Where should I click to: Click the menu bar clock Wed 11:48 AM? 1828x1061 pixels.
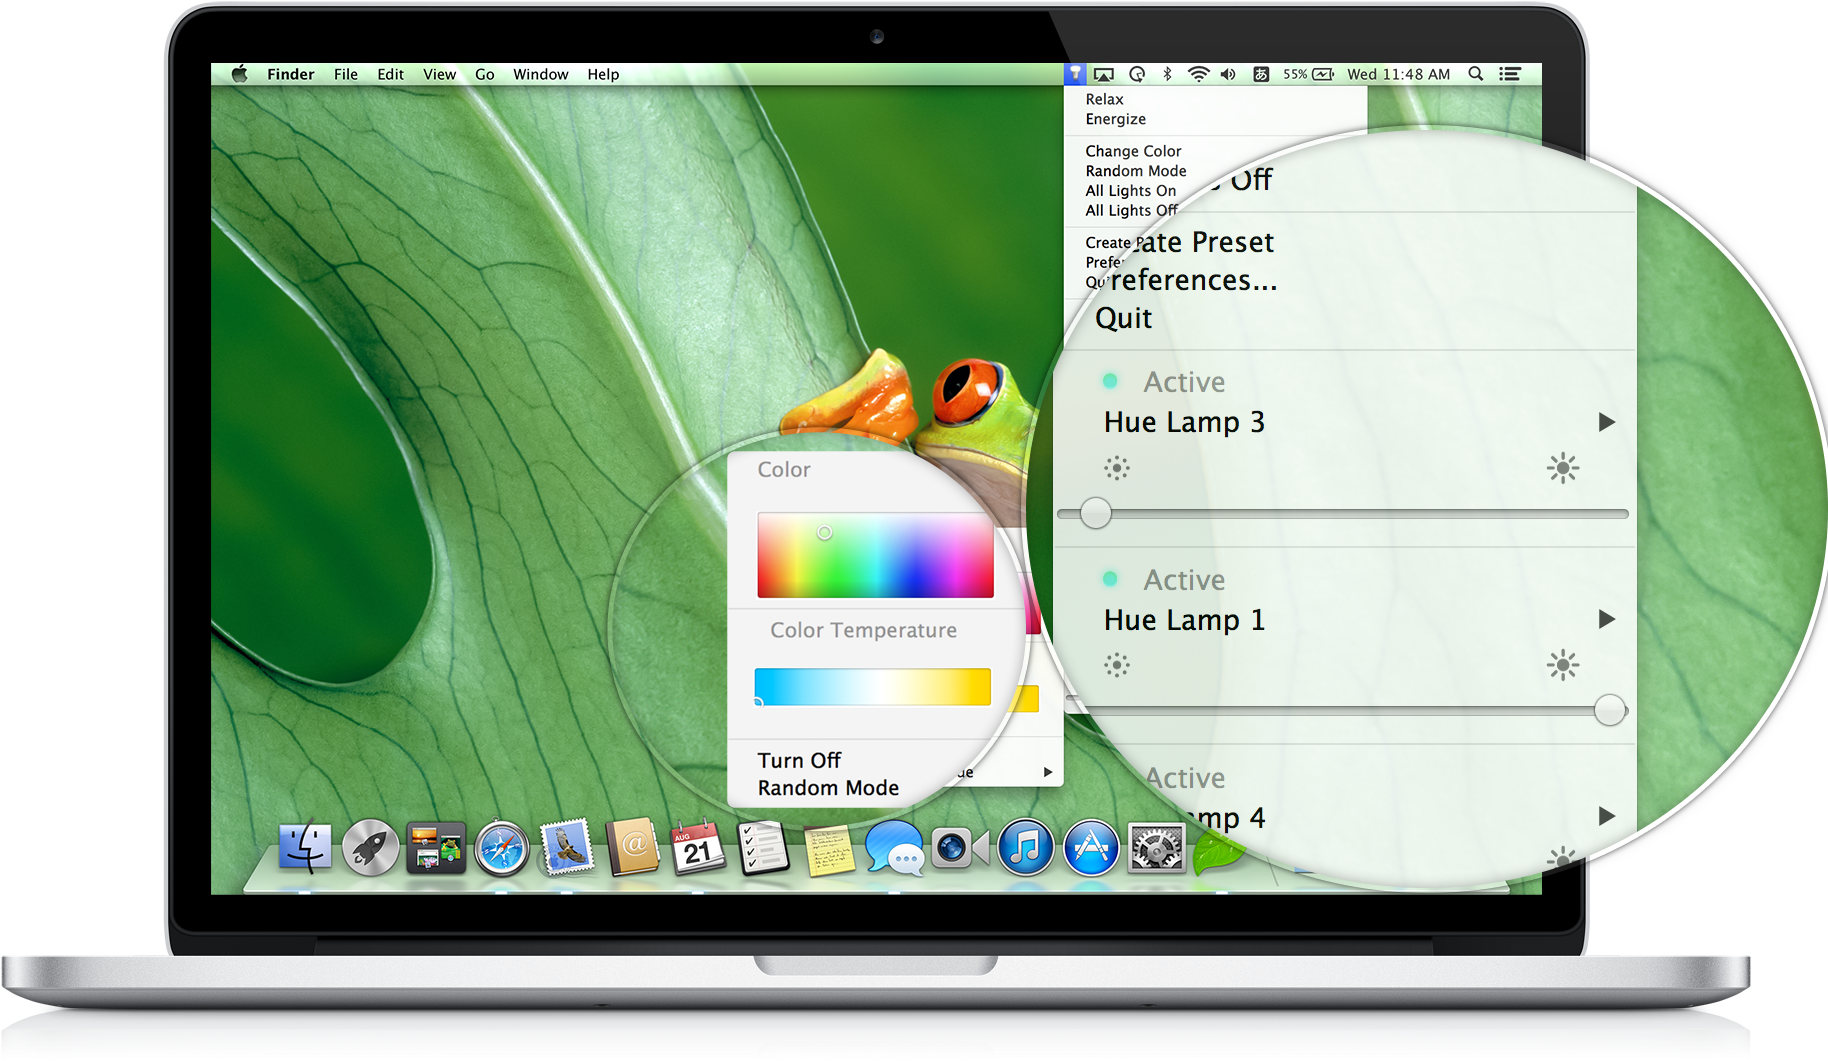pos(1398,74)
